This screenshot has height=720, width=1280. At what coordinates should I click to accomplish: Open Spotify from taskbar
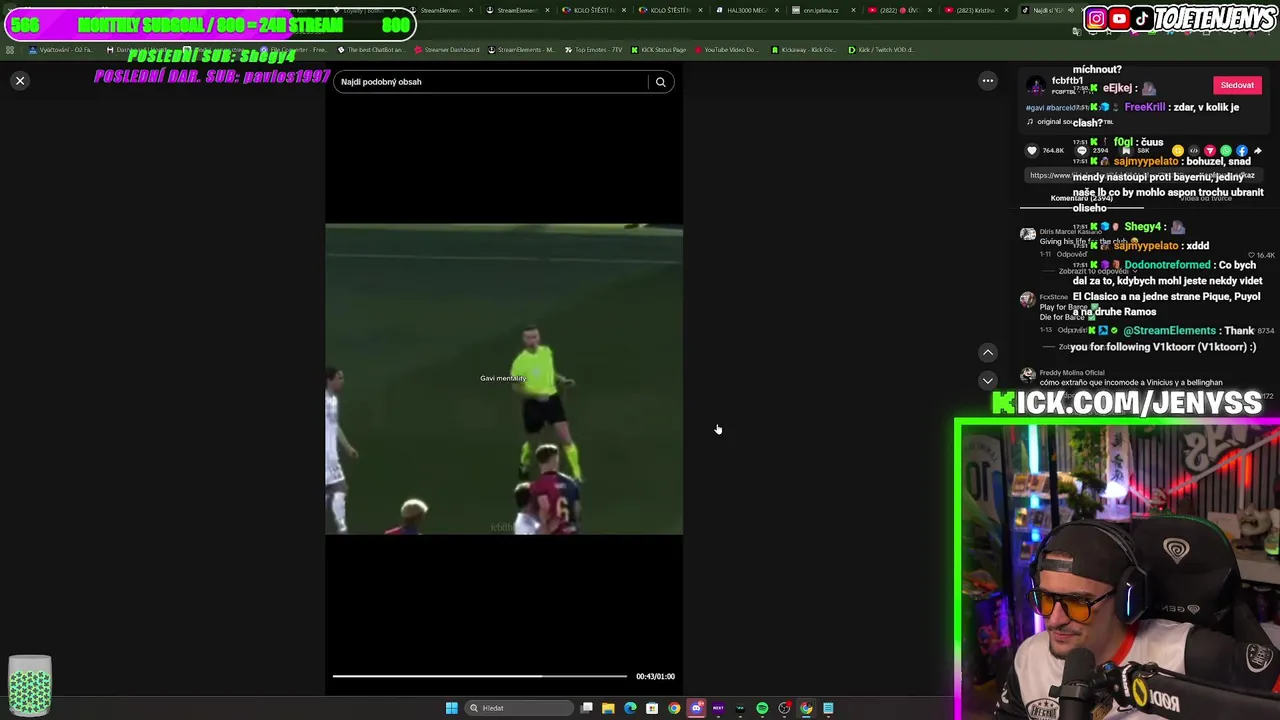coord(762,708)
